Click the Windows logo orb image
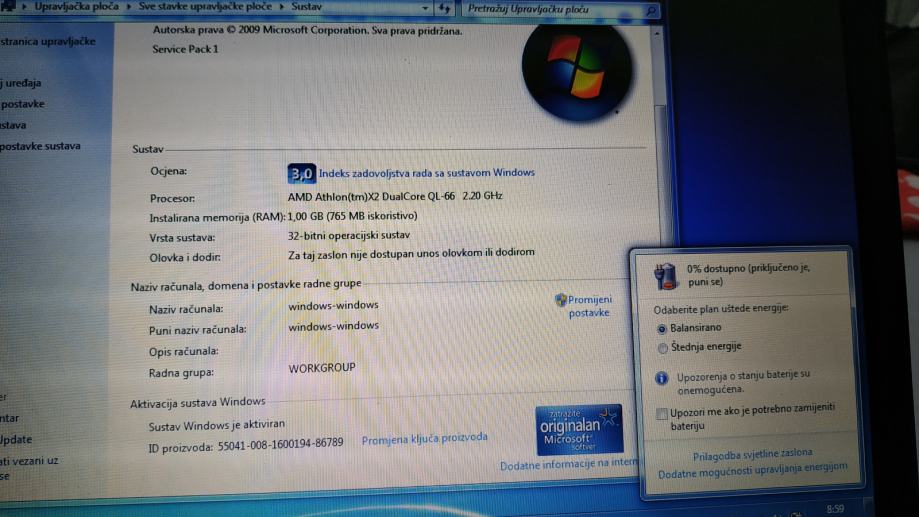Viewport: 919px width, 517px height. click(x=577, y=72)
